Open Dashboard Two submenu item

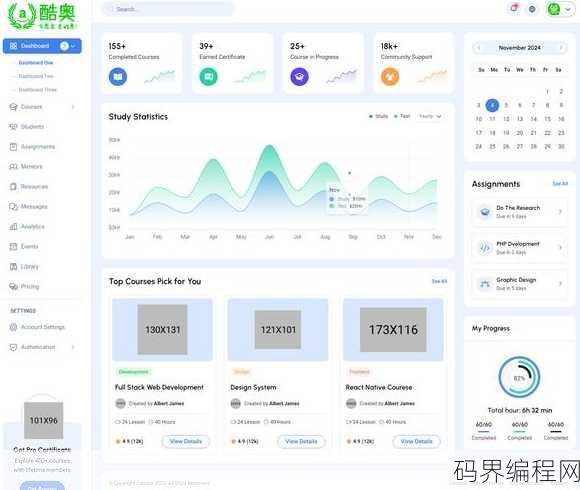coord(36,76)
